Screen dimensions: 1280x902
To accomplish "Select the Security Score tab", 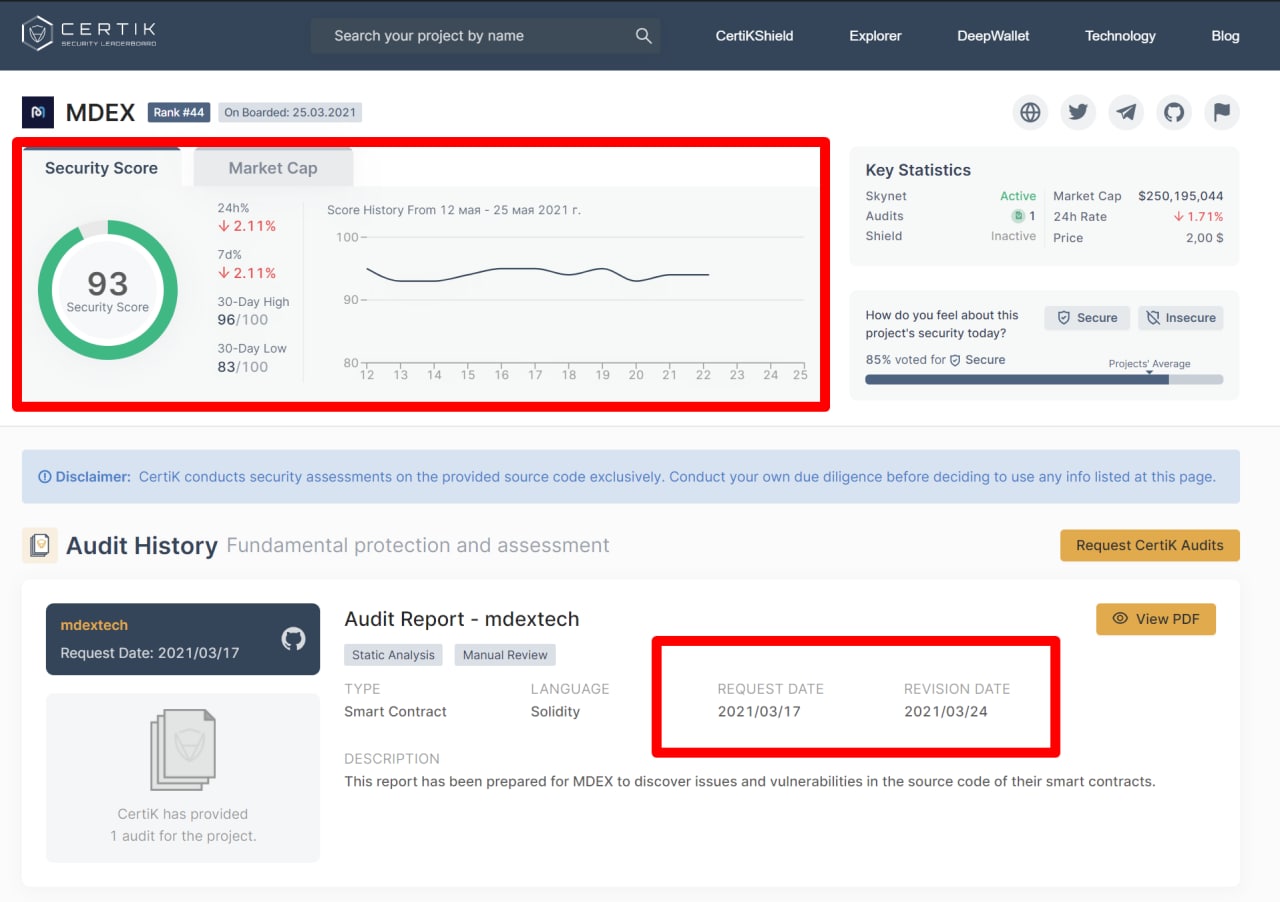I will pyautogui.click(x=101, y=168).
